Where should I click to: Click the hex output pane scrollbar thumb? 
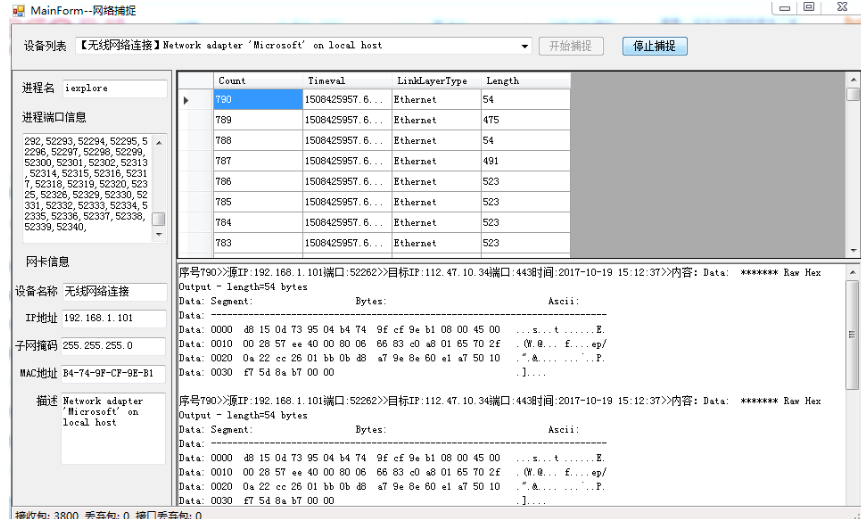point(852,334)
